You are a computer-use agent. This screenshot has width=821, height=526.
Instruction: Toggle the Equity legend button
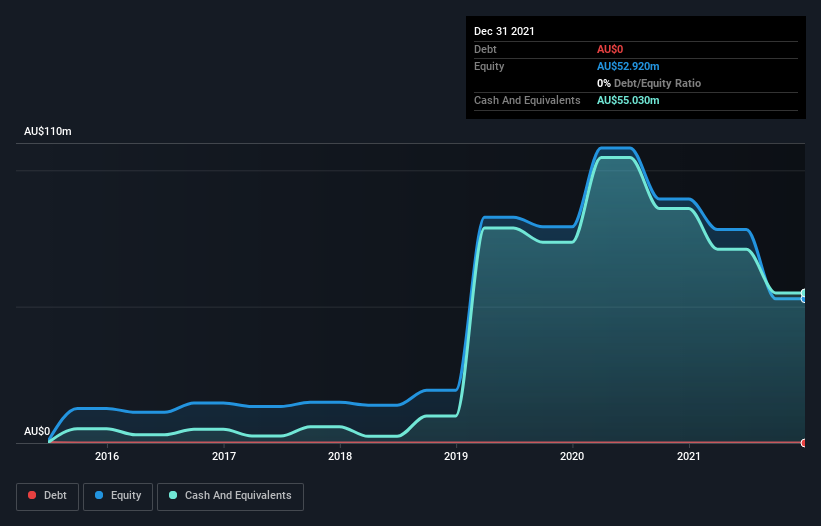pos(118,496)
